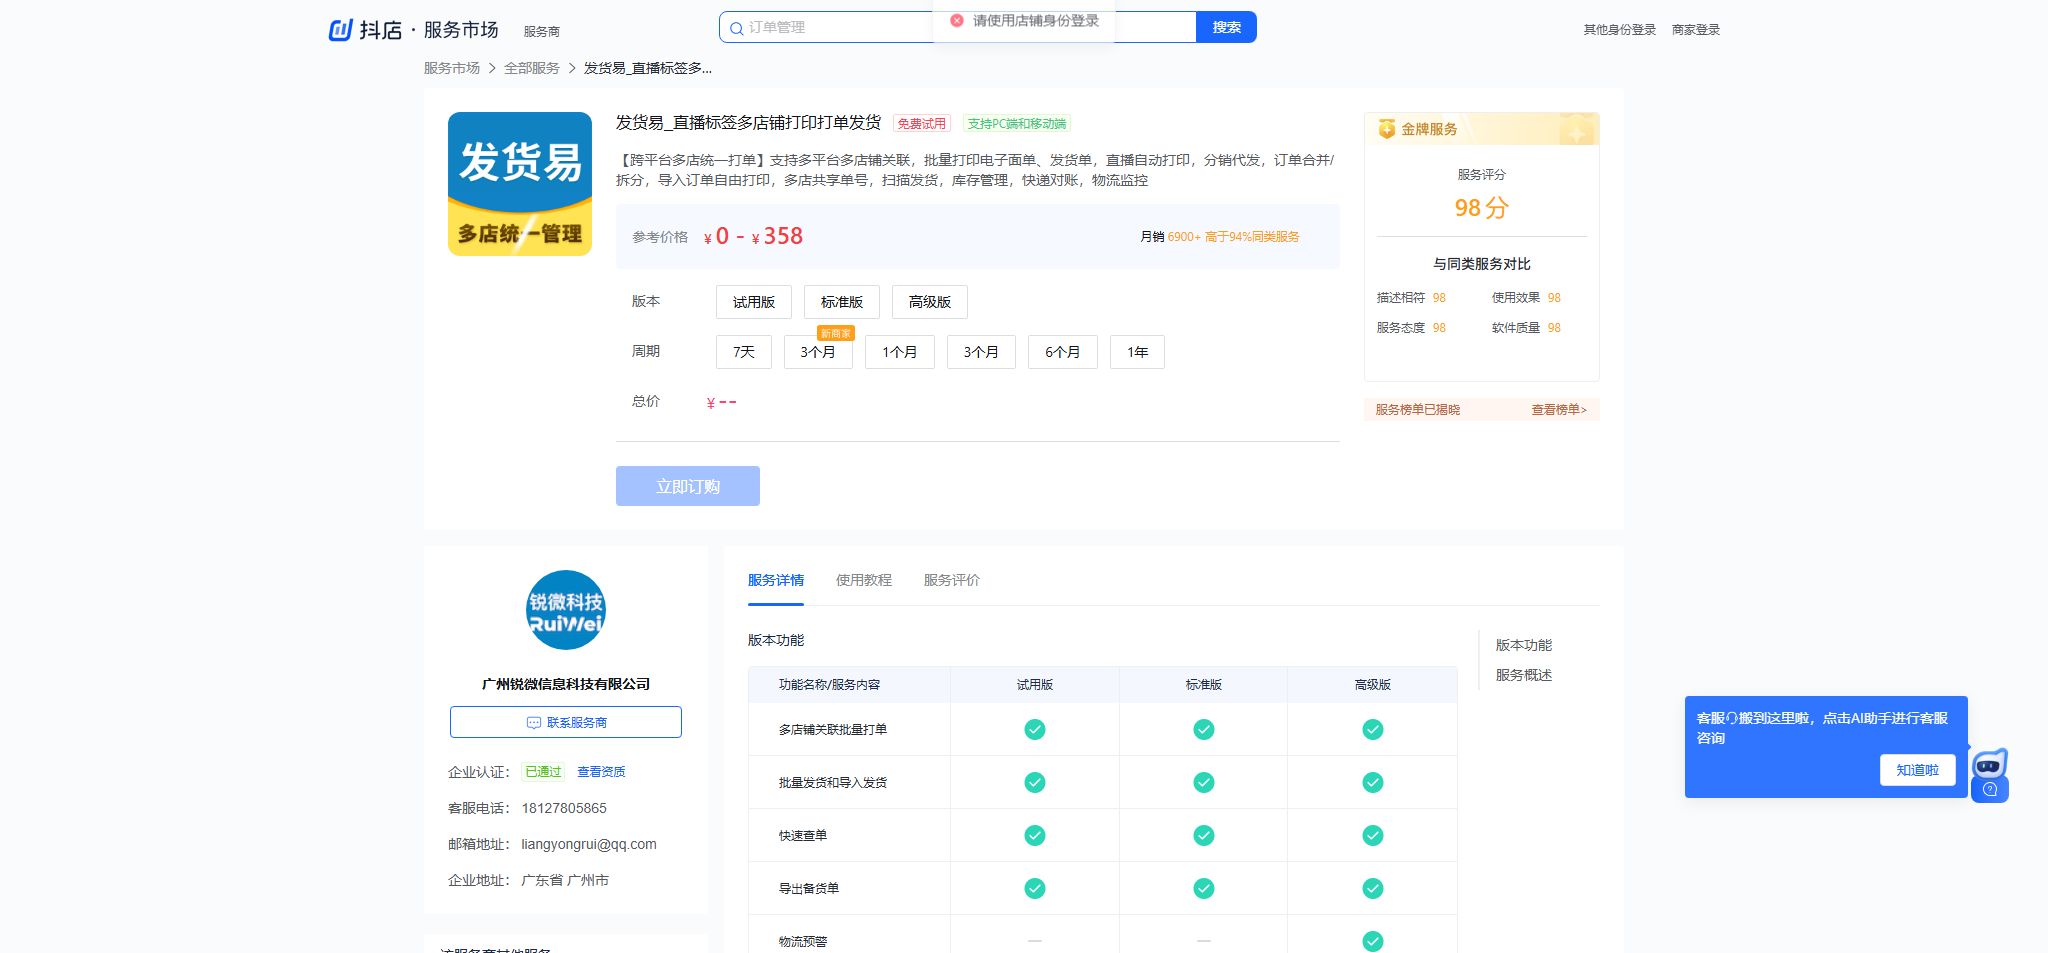Click the customer phone 18127805865
This screenshot has width=2048, height=953.
[564, 808]
